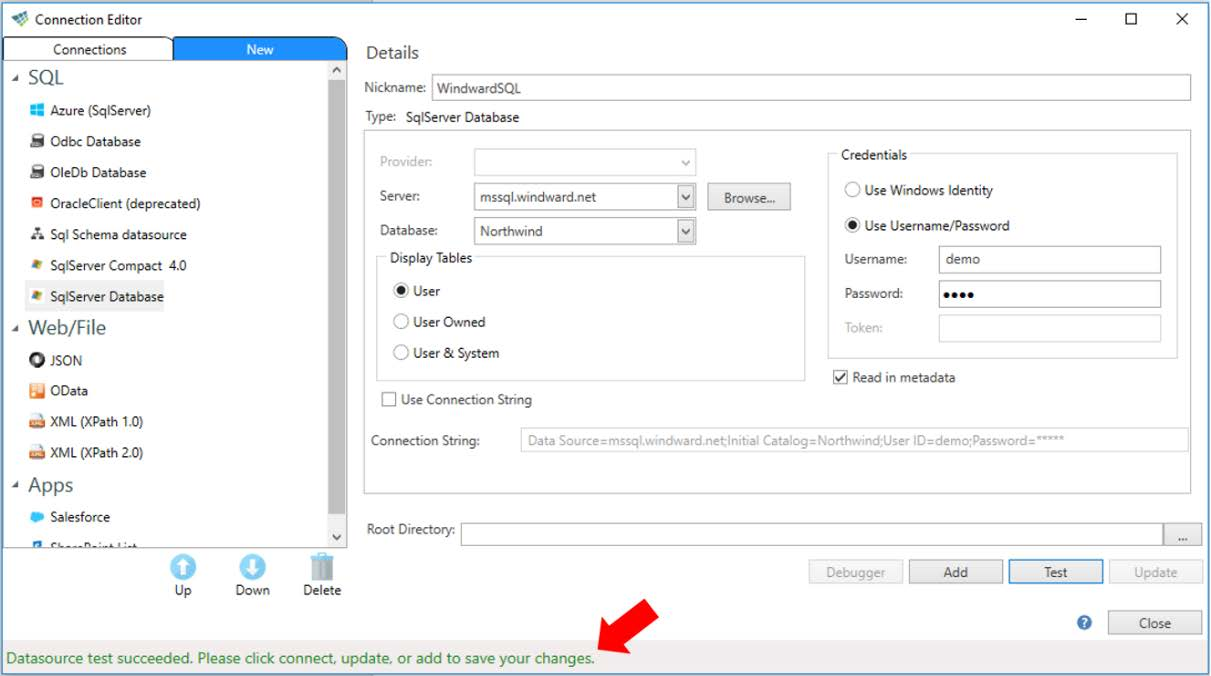
Task: Collapse the Web/File category
Action: coord(16,328)
